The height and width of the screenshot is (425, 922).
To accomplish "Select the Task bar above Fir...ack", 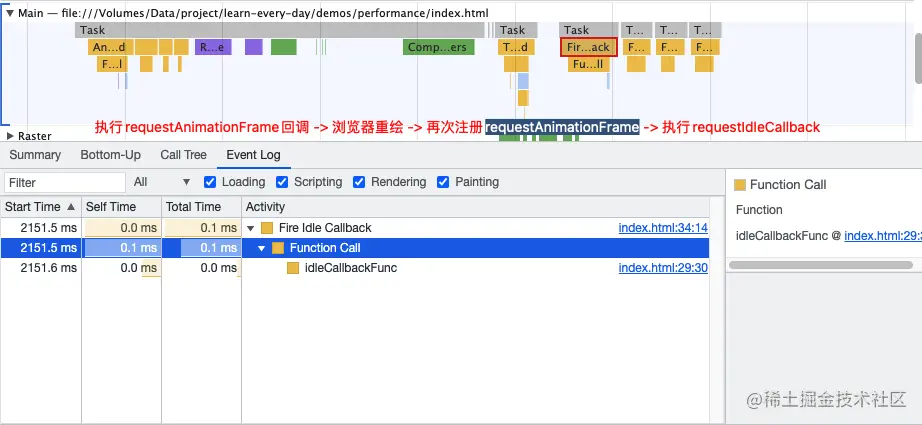I will pos(589,30).
